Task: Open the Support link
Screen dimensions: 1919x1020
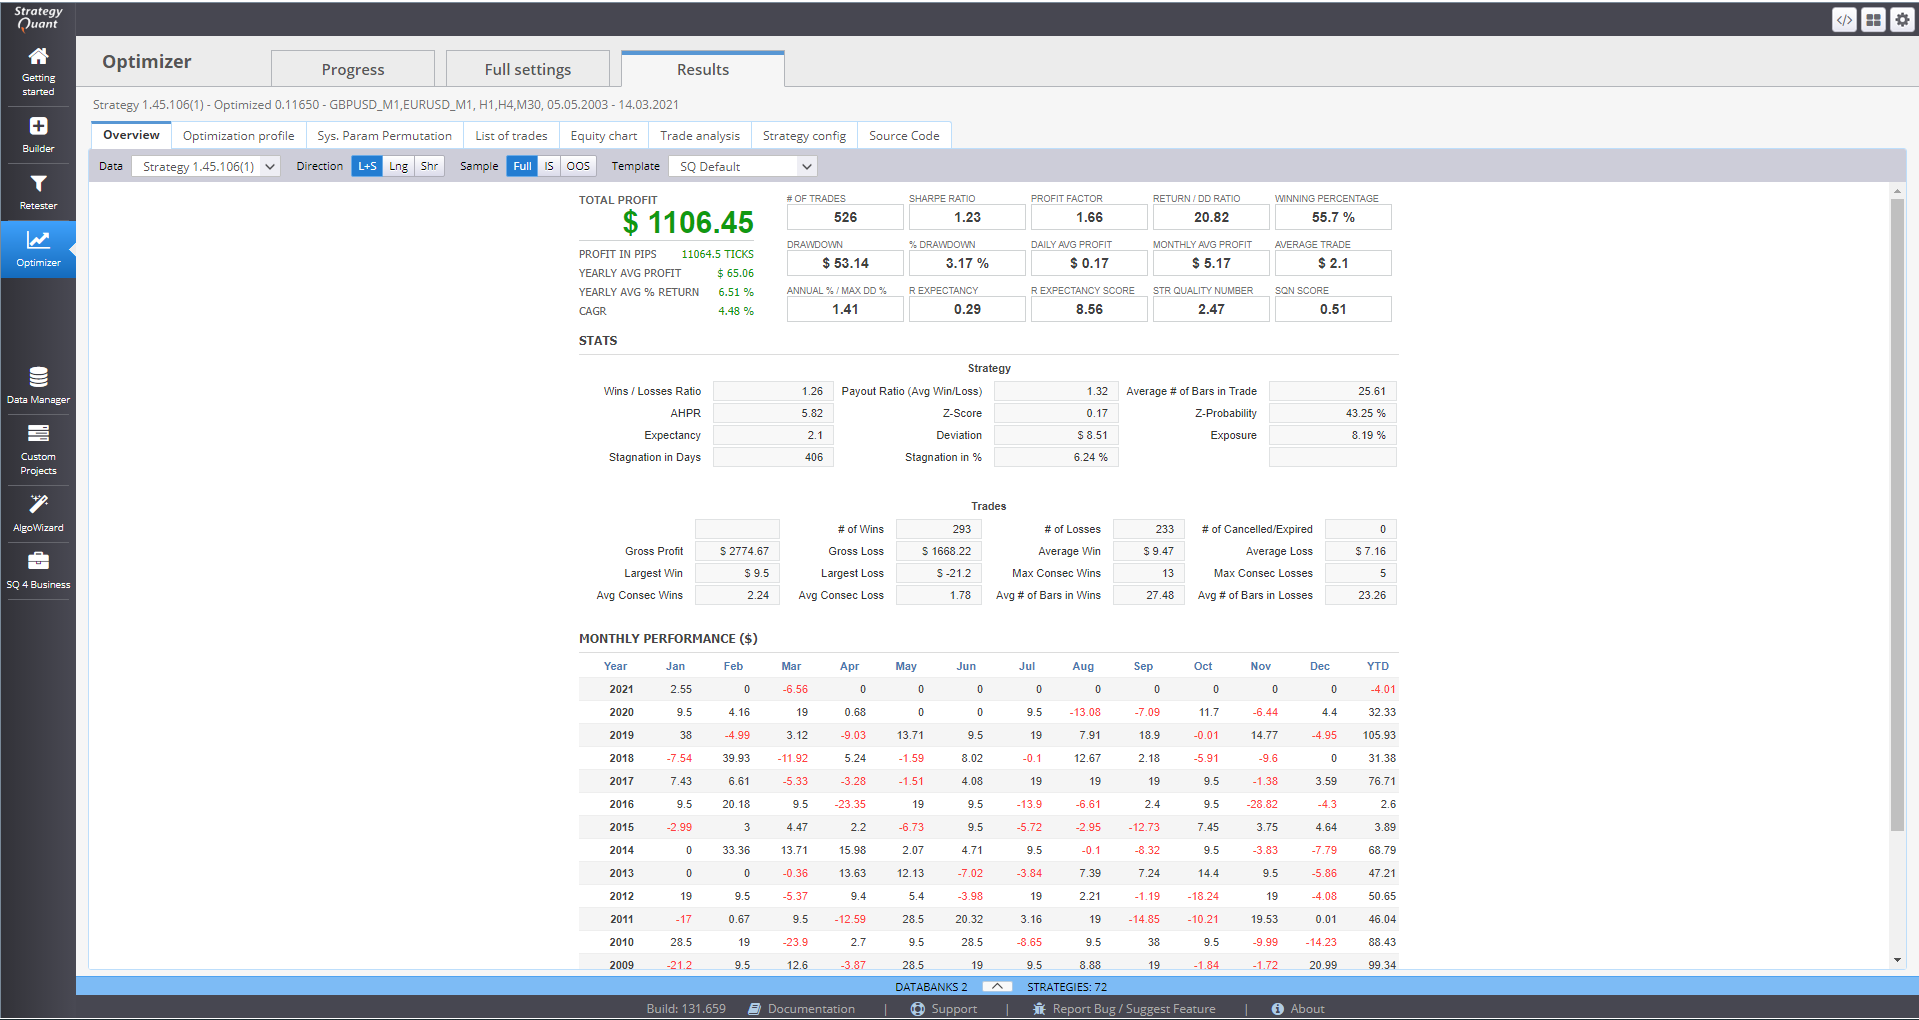Action: pos(954,1009)
